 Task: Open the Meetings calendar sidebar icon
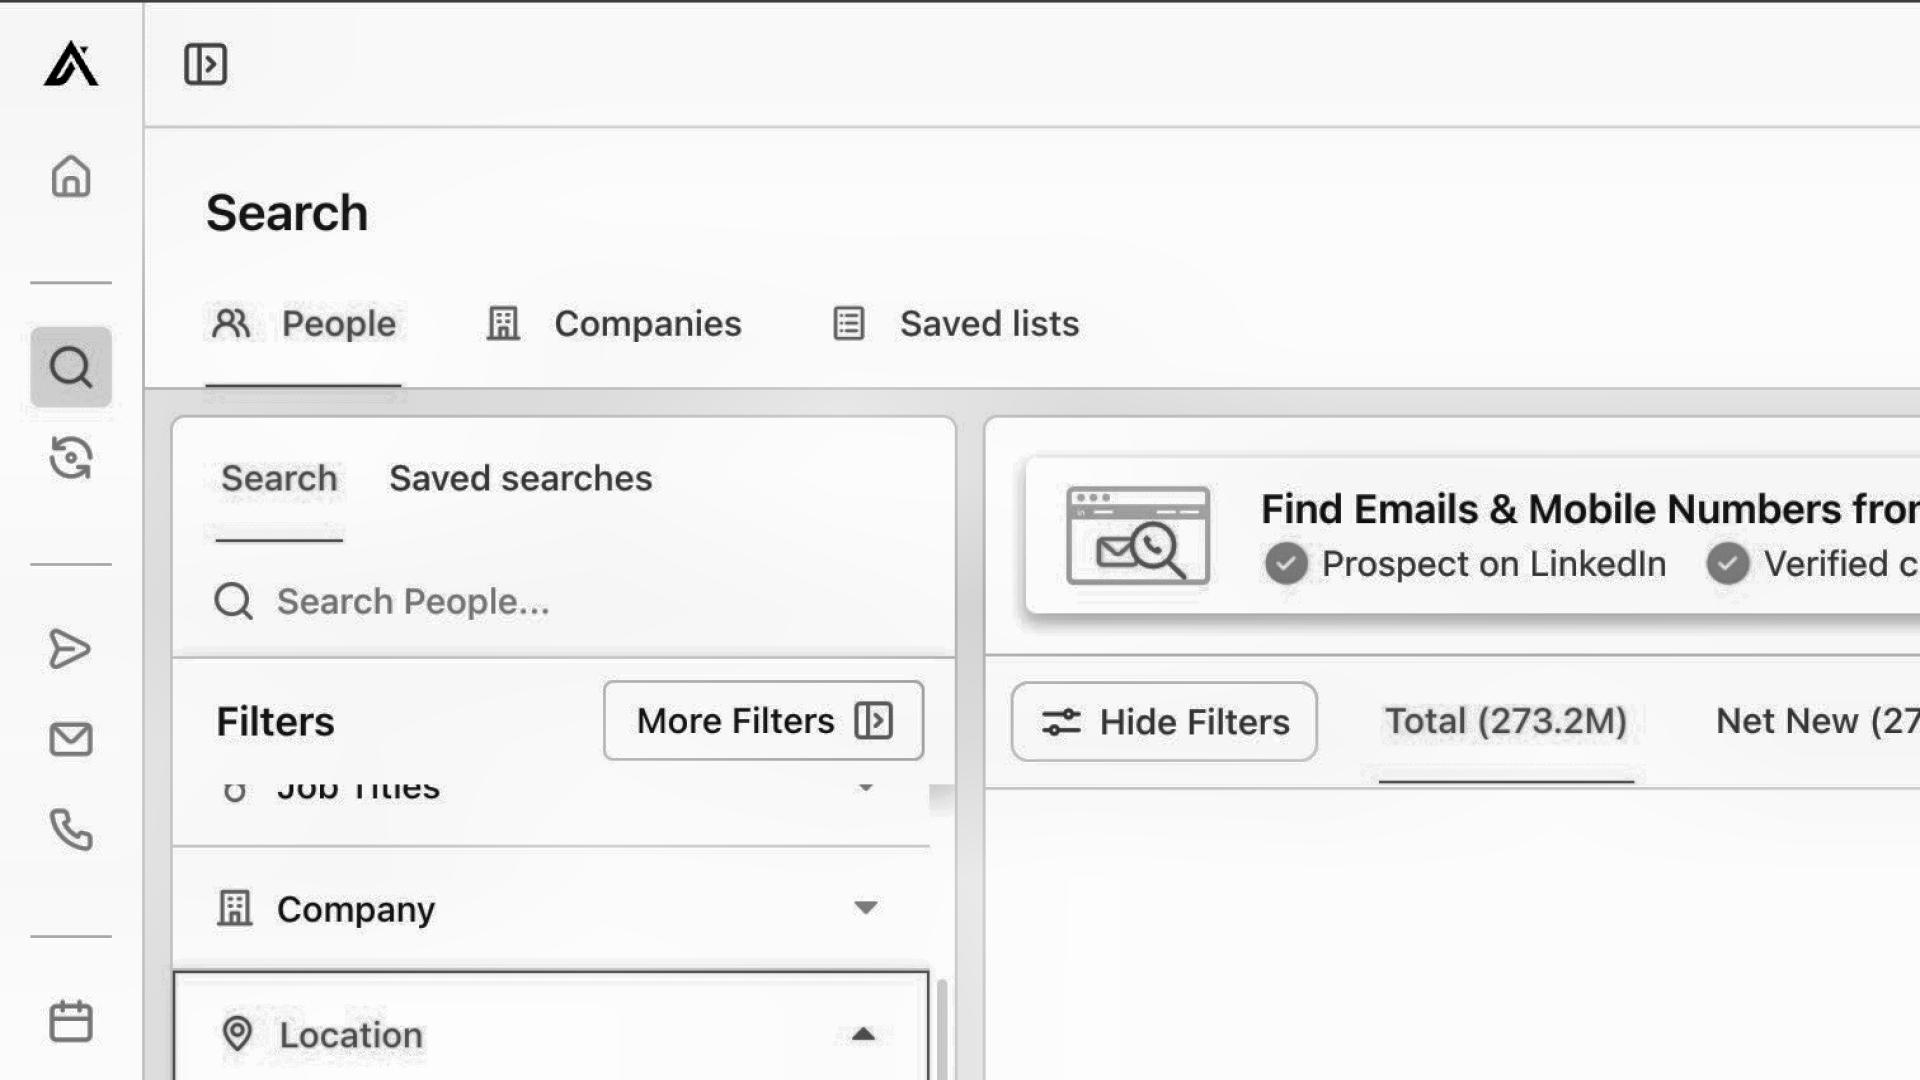click(x=71, y=1021)
